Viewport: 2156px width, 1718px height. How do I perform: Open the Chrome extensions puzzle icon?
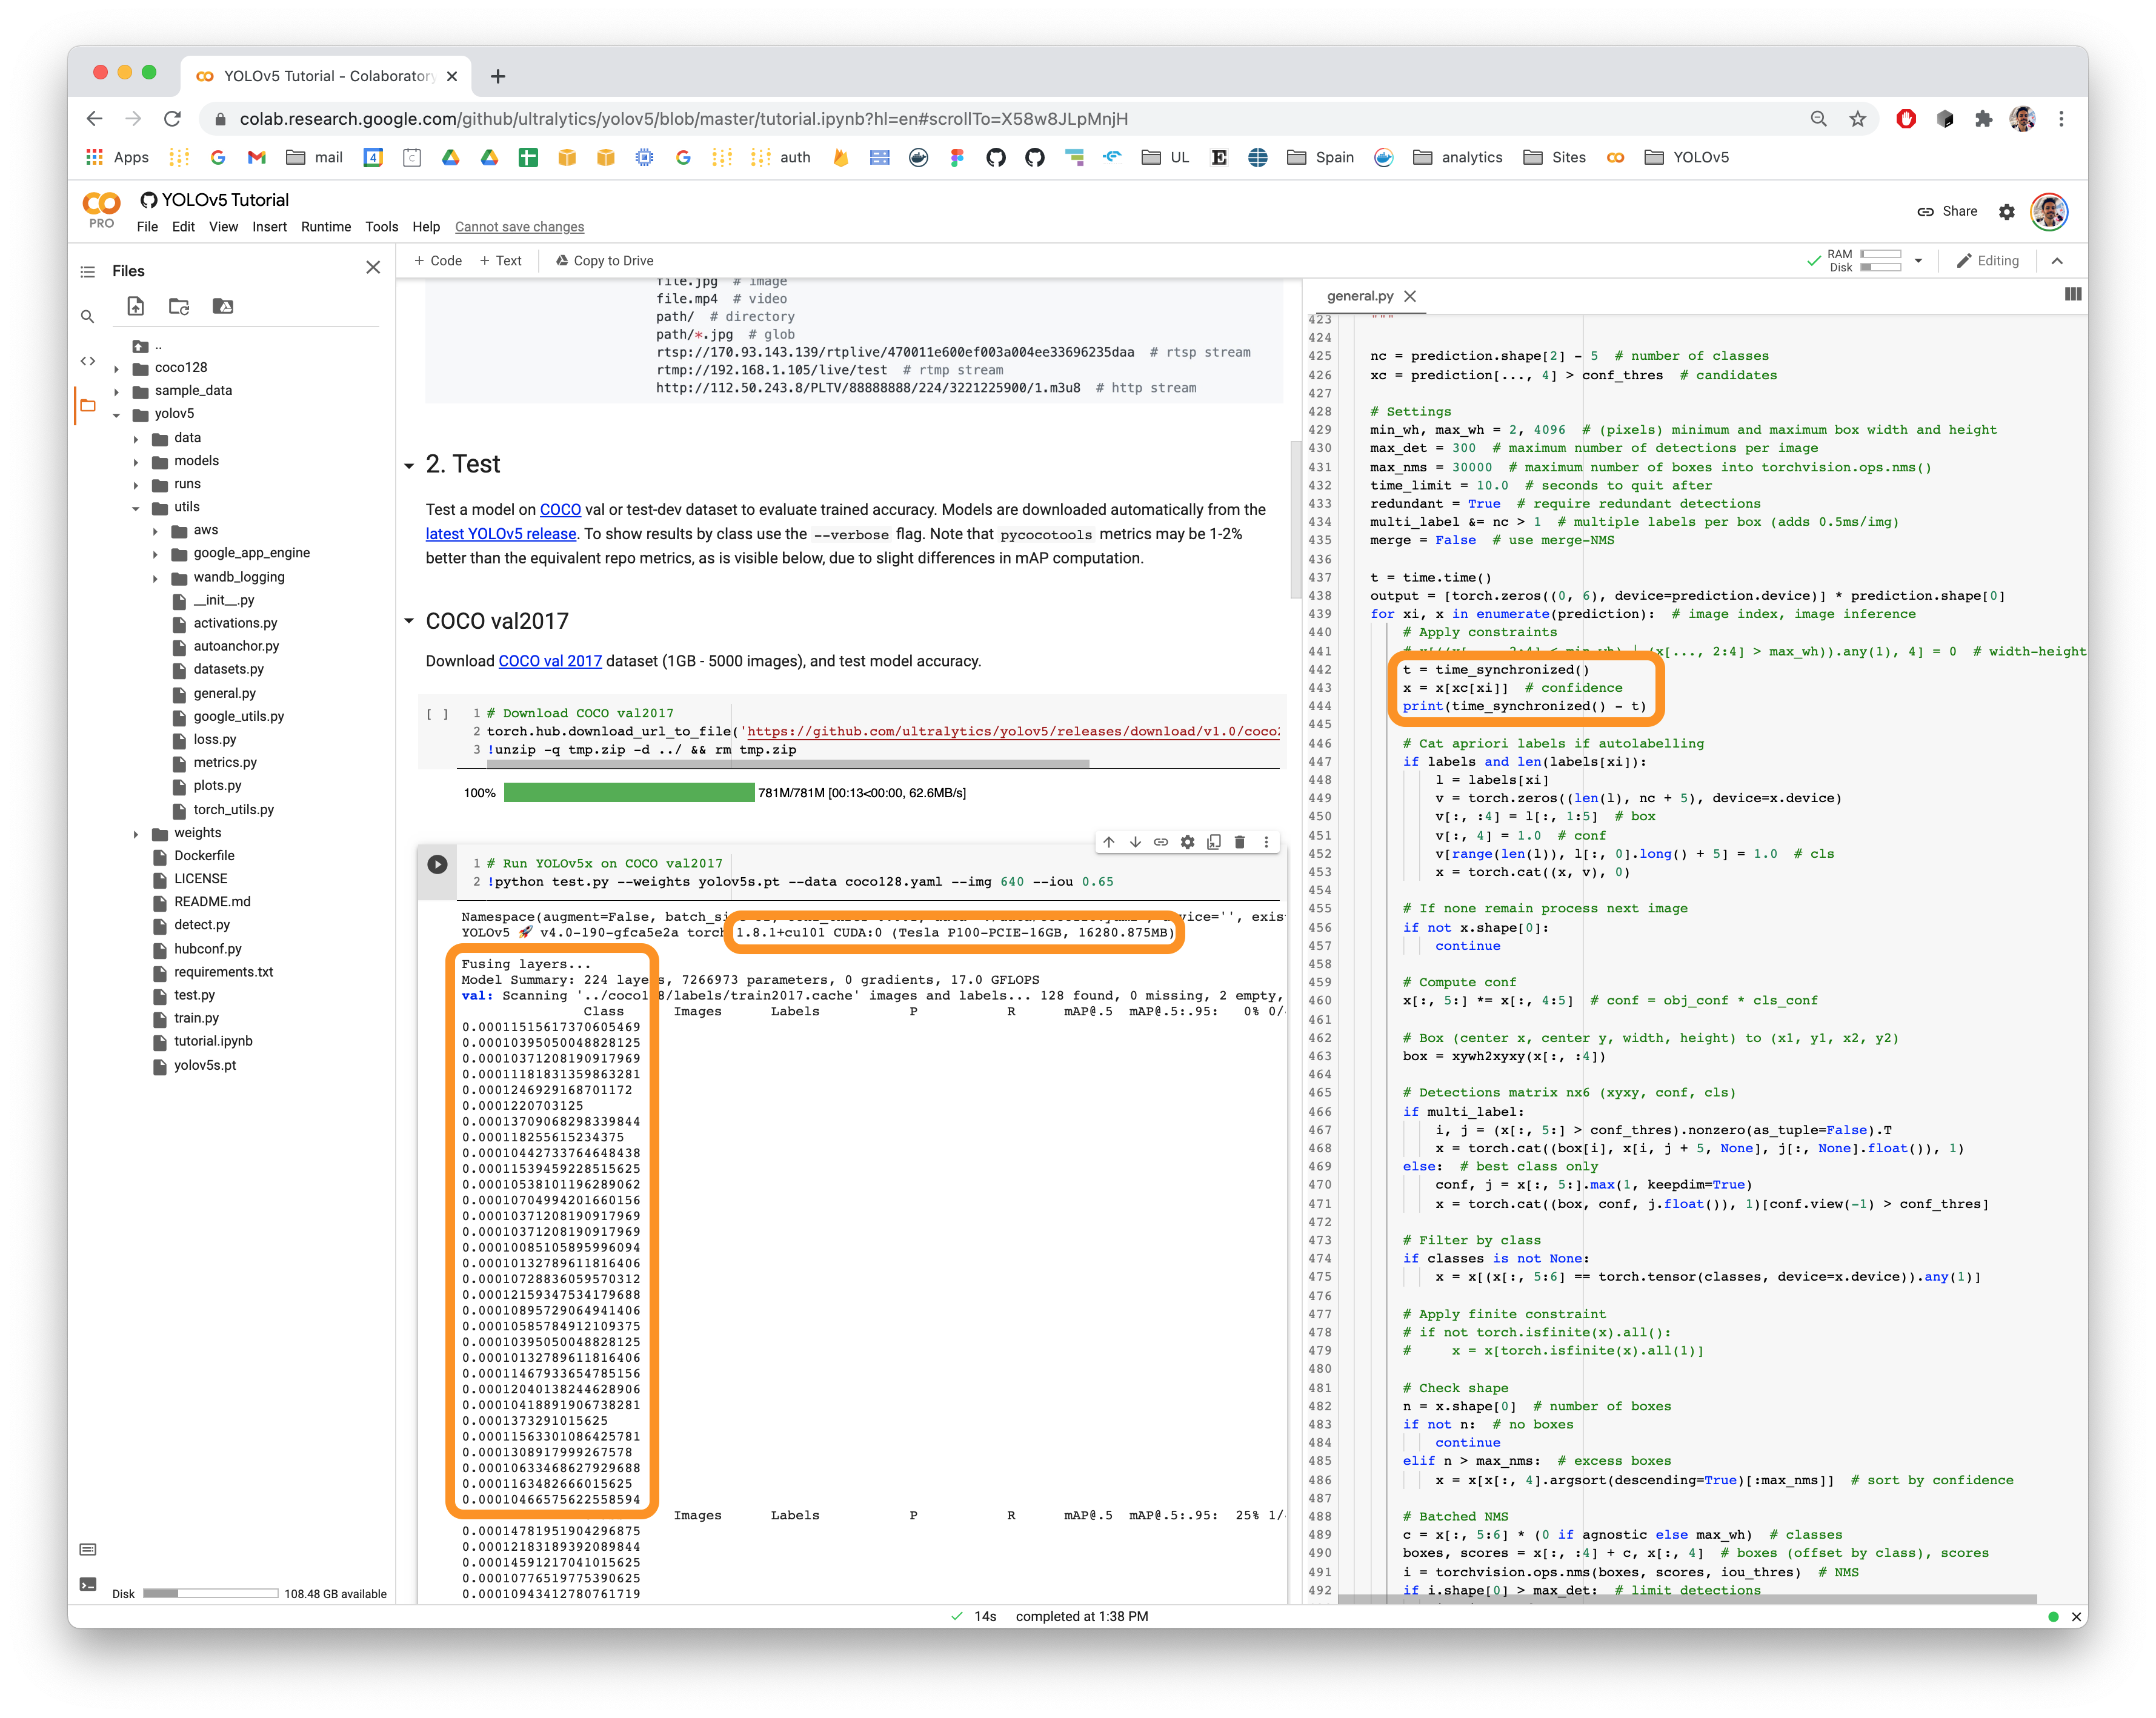pos(1984,119)
